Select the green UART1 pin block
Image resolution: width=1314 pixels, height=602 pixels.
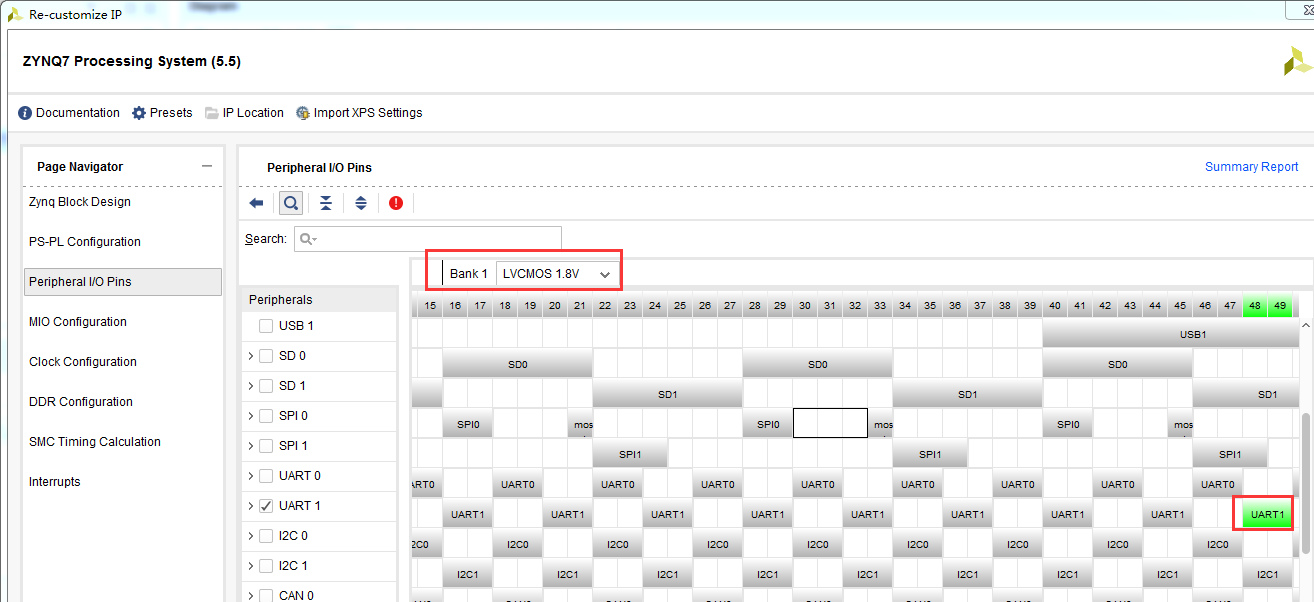(1267, 515)
